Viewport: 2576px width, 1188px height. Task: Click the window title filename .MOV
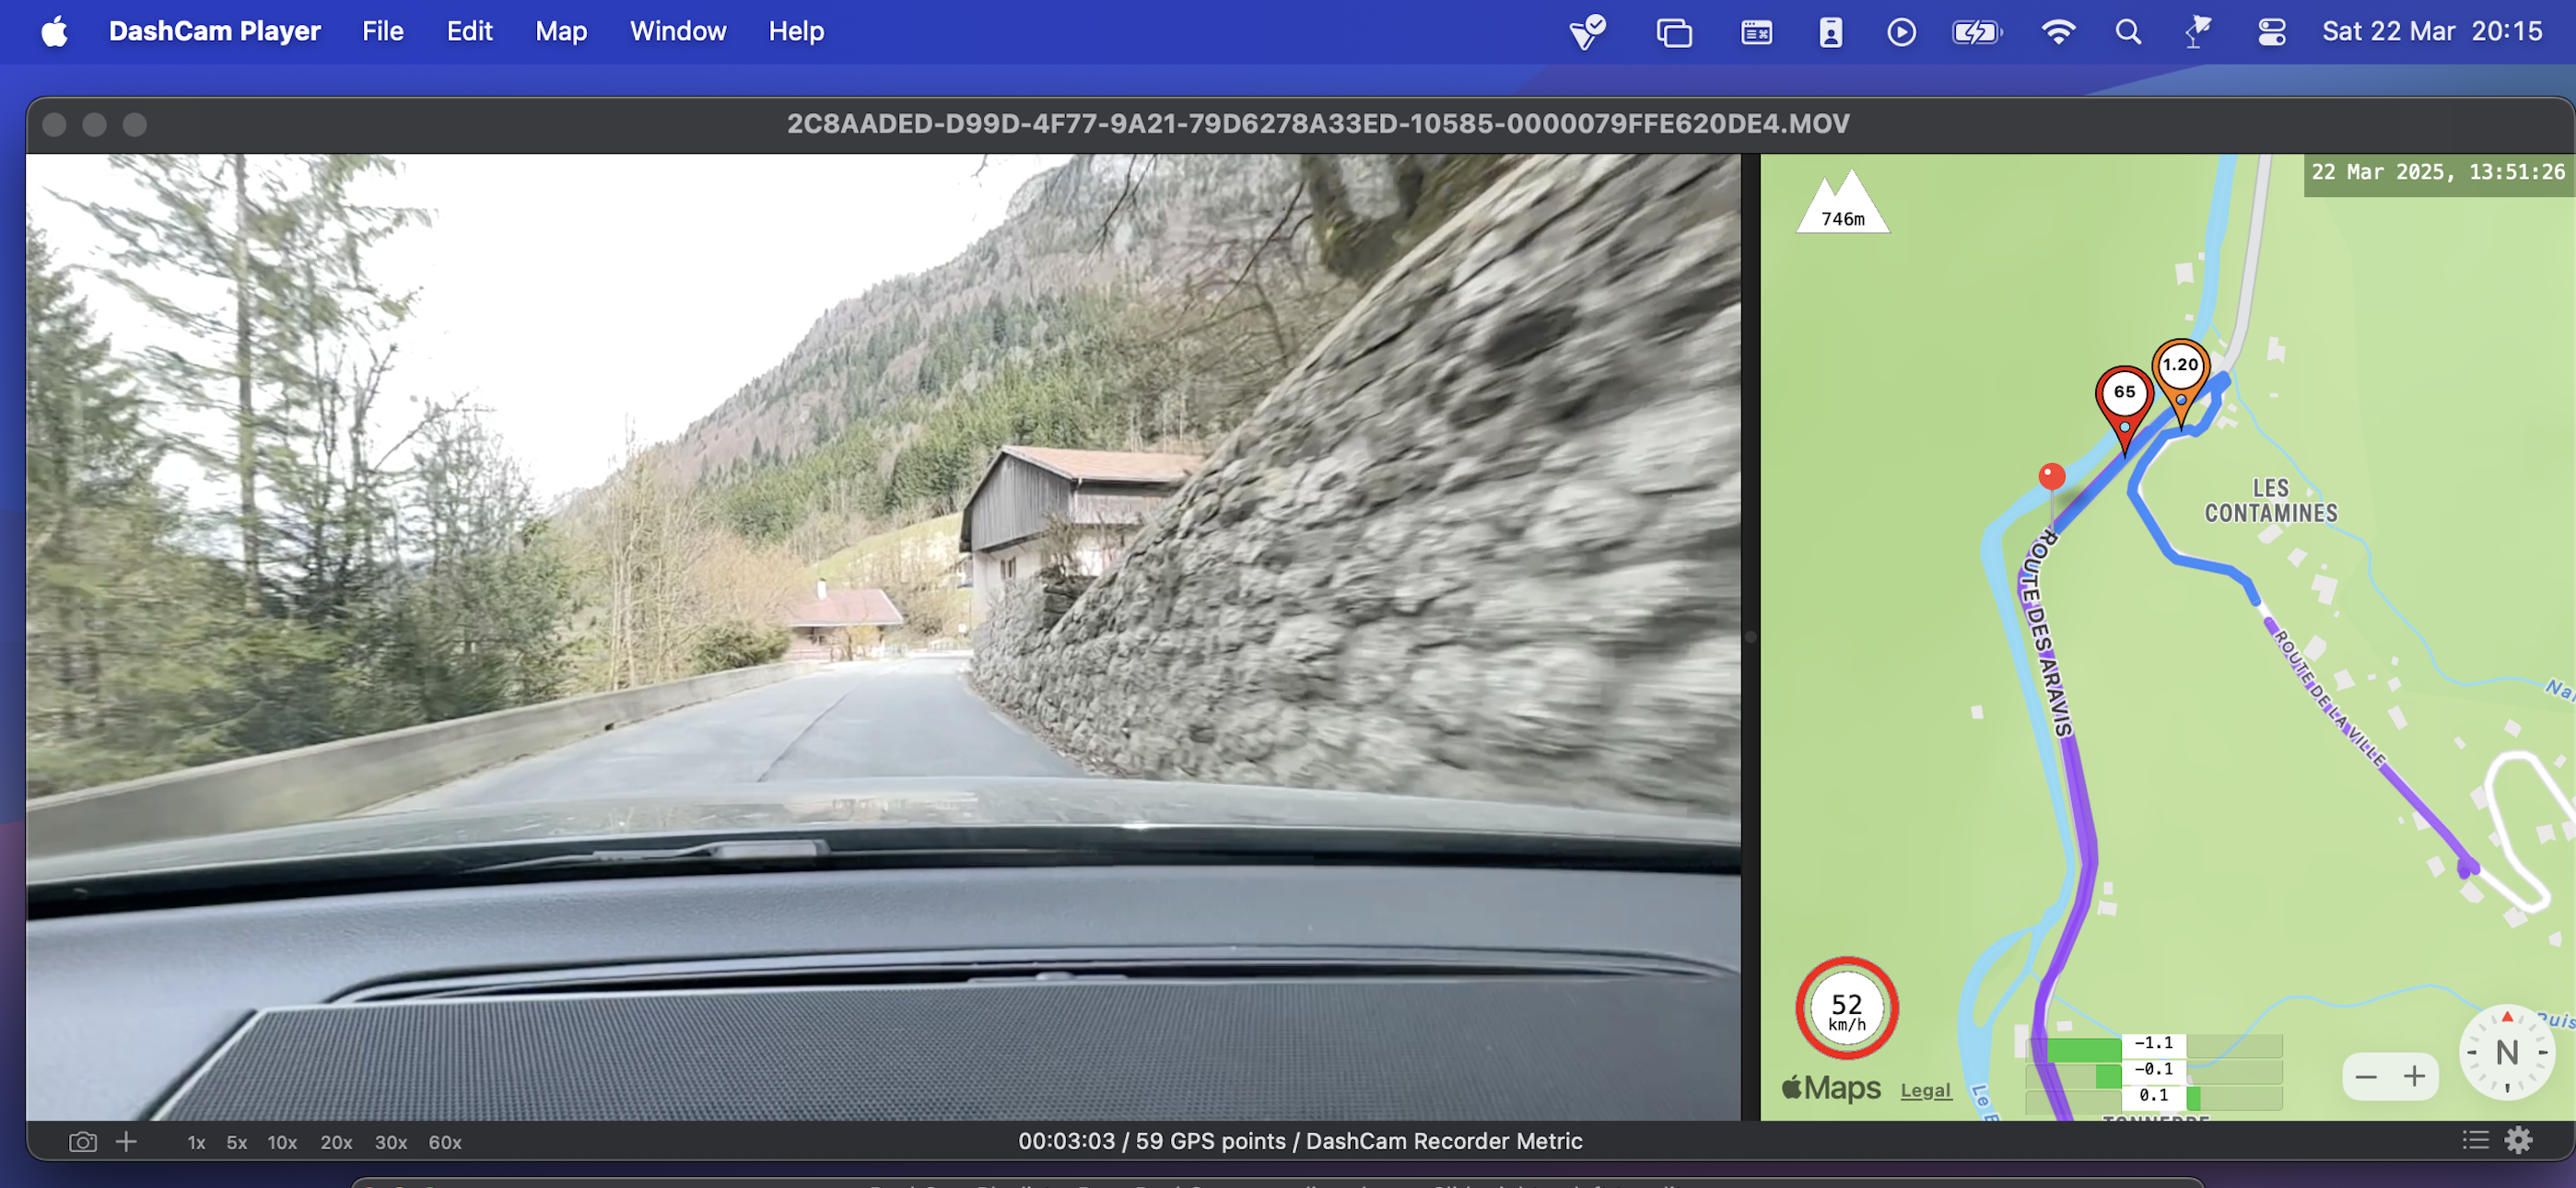tap(1318, 124)
